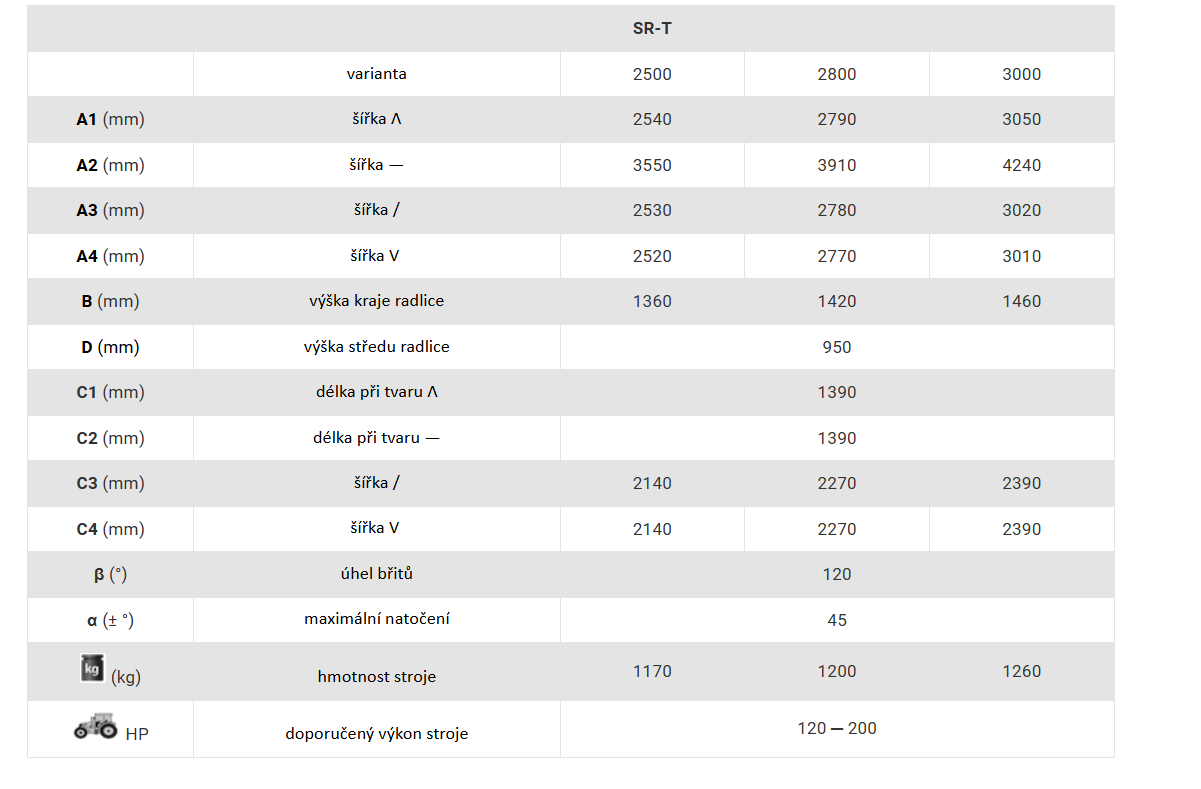Click the 3000 variant column header

1021,74
